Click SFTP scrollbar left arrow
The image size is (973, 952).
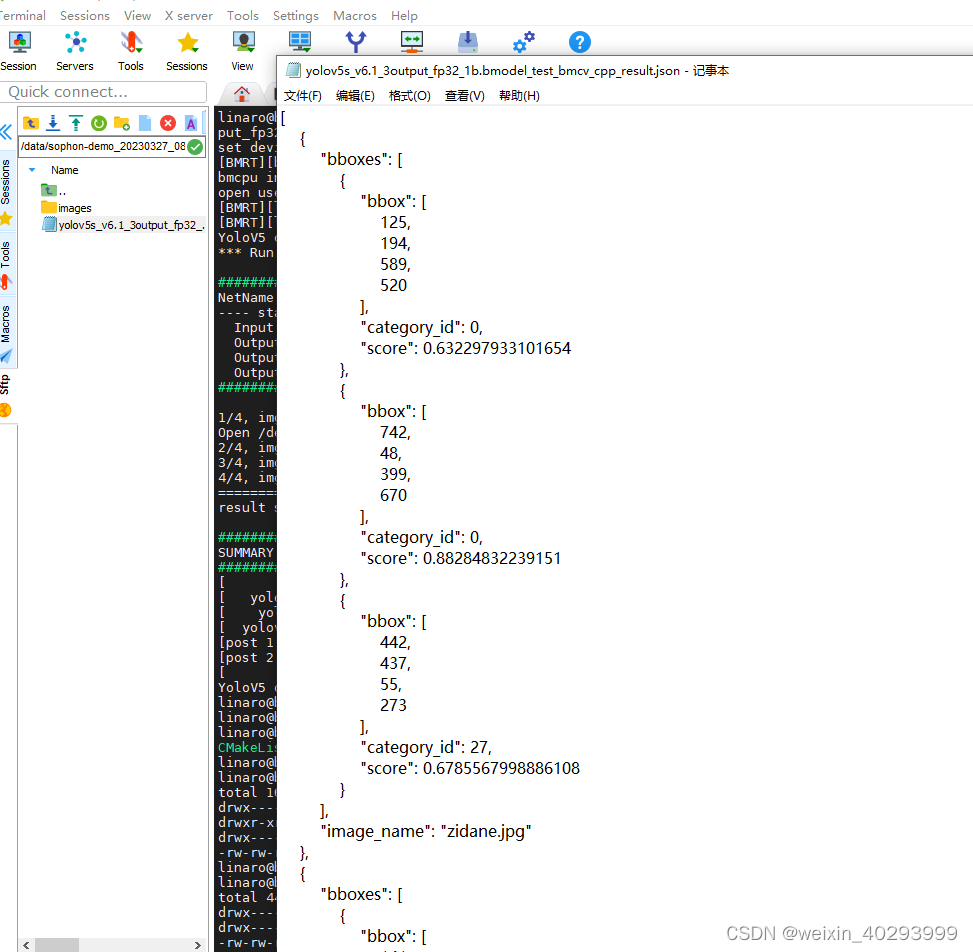coord(26,945)
